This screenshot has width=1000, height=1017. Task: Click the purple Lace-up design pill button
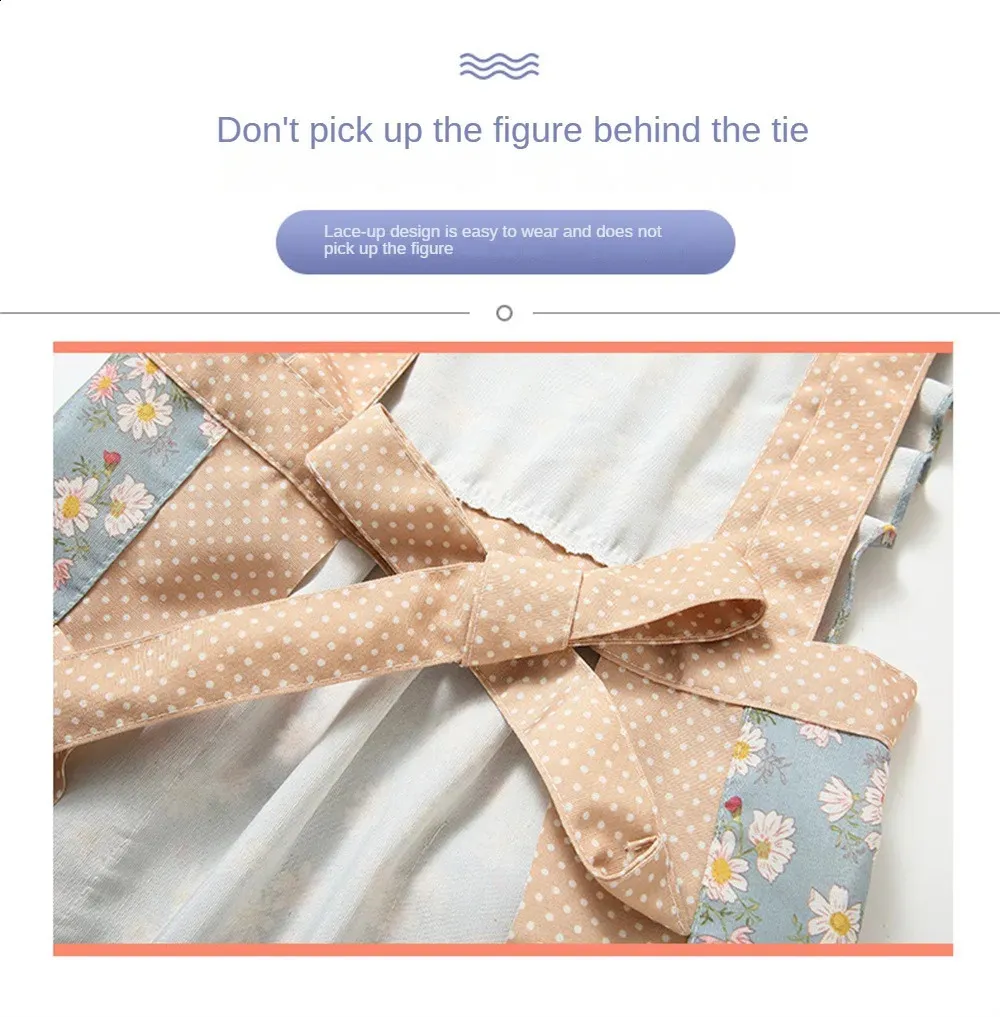pyautogui.click(x=505, y=242)
